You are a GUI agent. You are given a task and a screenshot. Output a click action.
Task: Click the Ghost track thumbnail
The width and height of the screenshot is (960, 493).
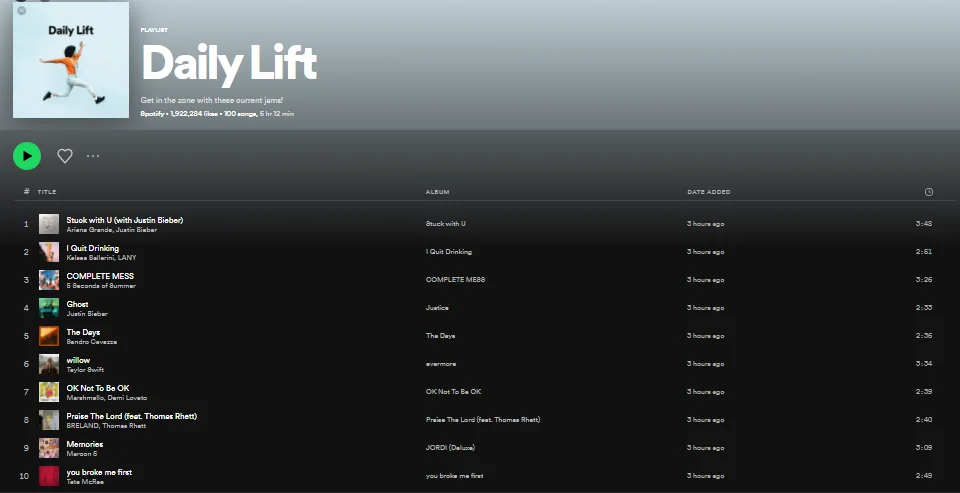(49, 308)
